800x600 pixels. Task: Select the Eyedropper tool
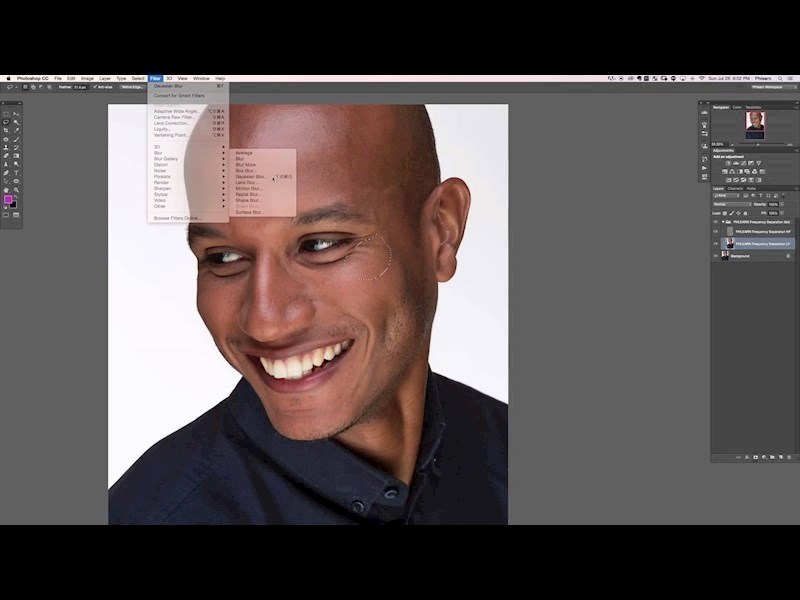click(16, 131)
